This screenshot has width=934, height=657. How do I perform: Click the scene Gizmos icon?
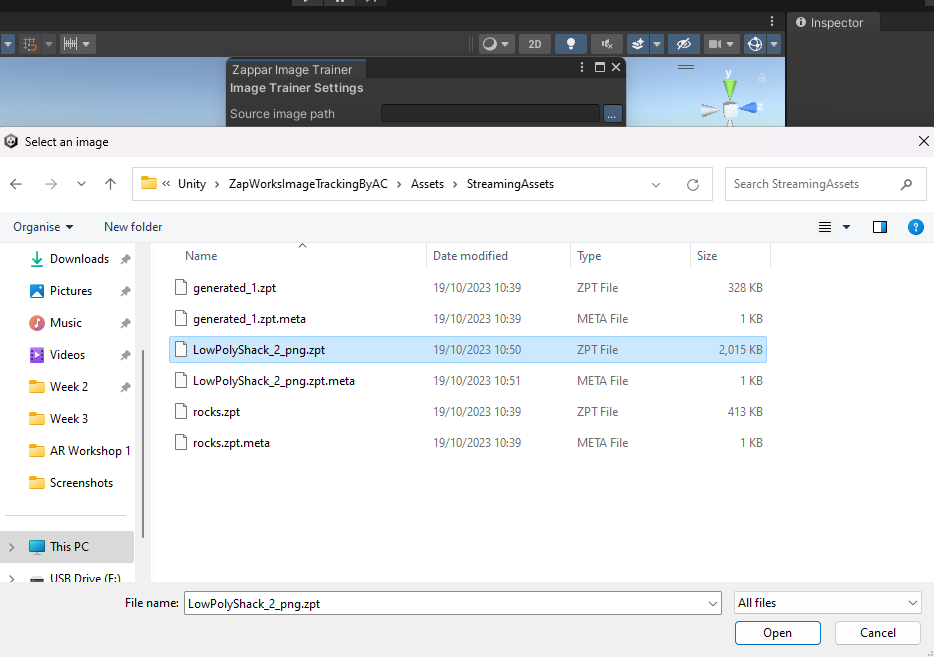click(755, 44)
